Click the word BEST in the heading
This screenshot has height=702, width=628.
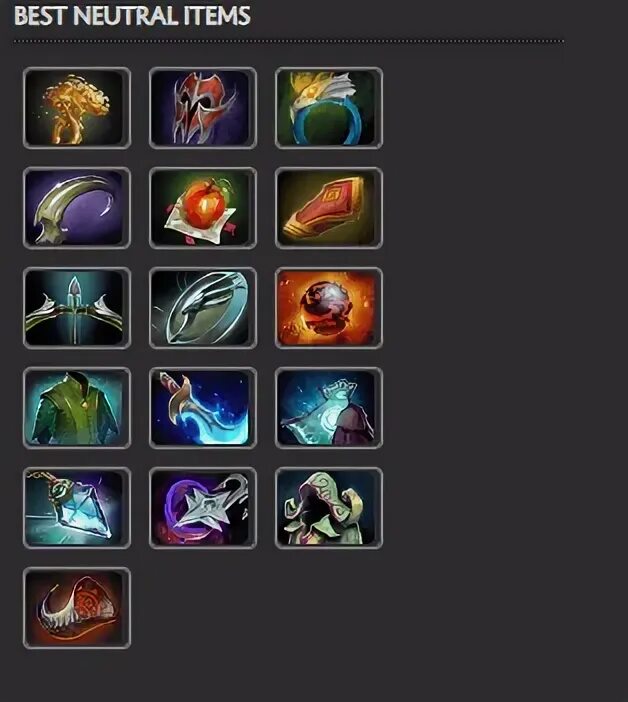pos(40,16)
